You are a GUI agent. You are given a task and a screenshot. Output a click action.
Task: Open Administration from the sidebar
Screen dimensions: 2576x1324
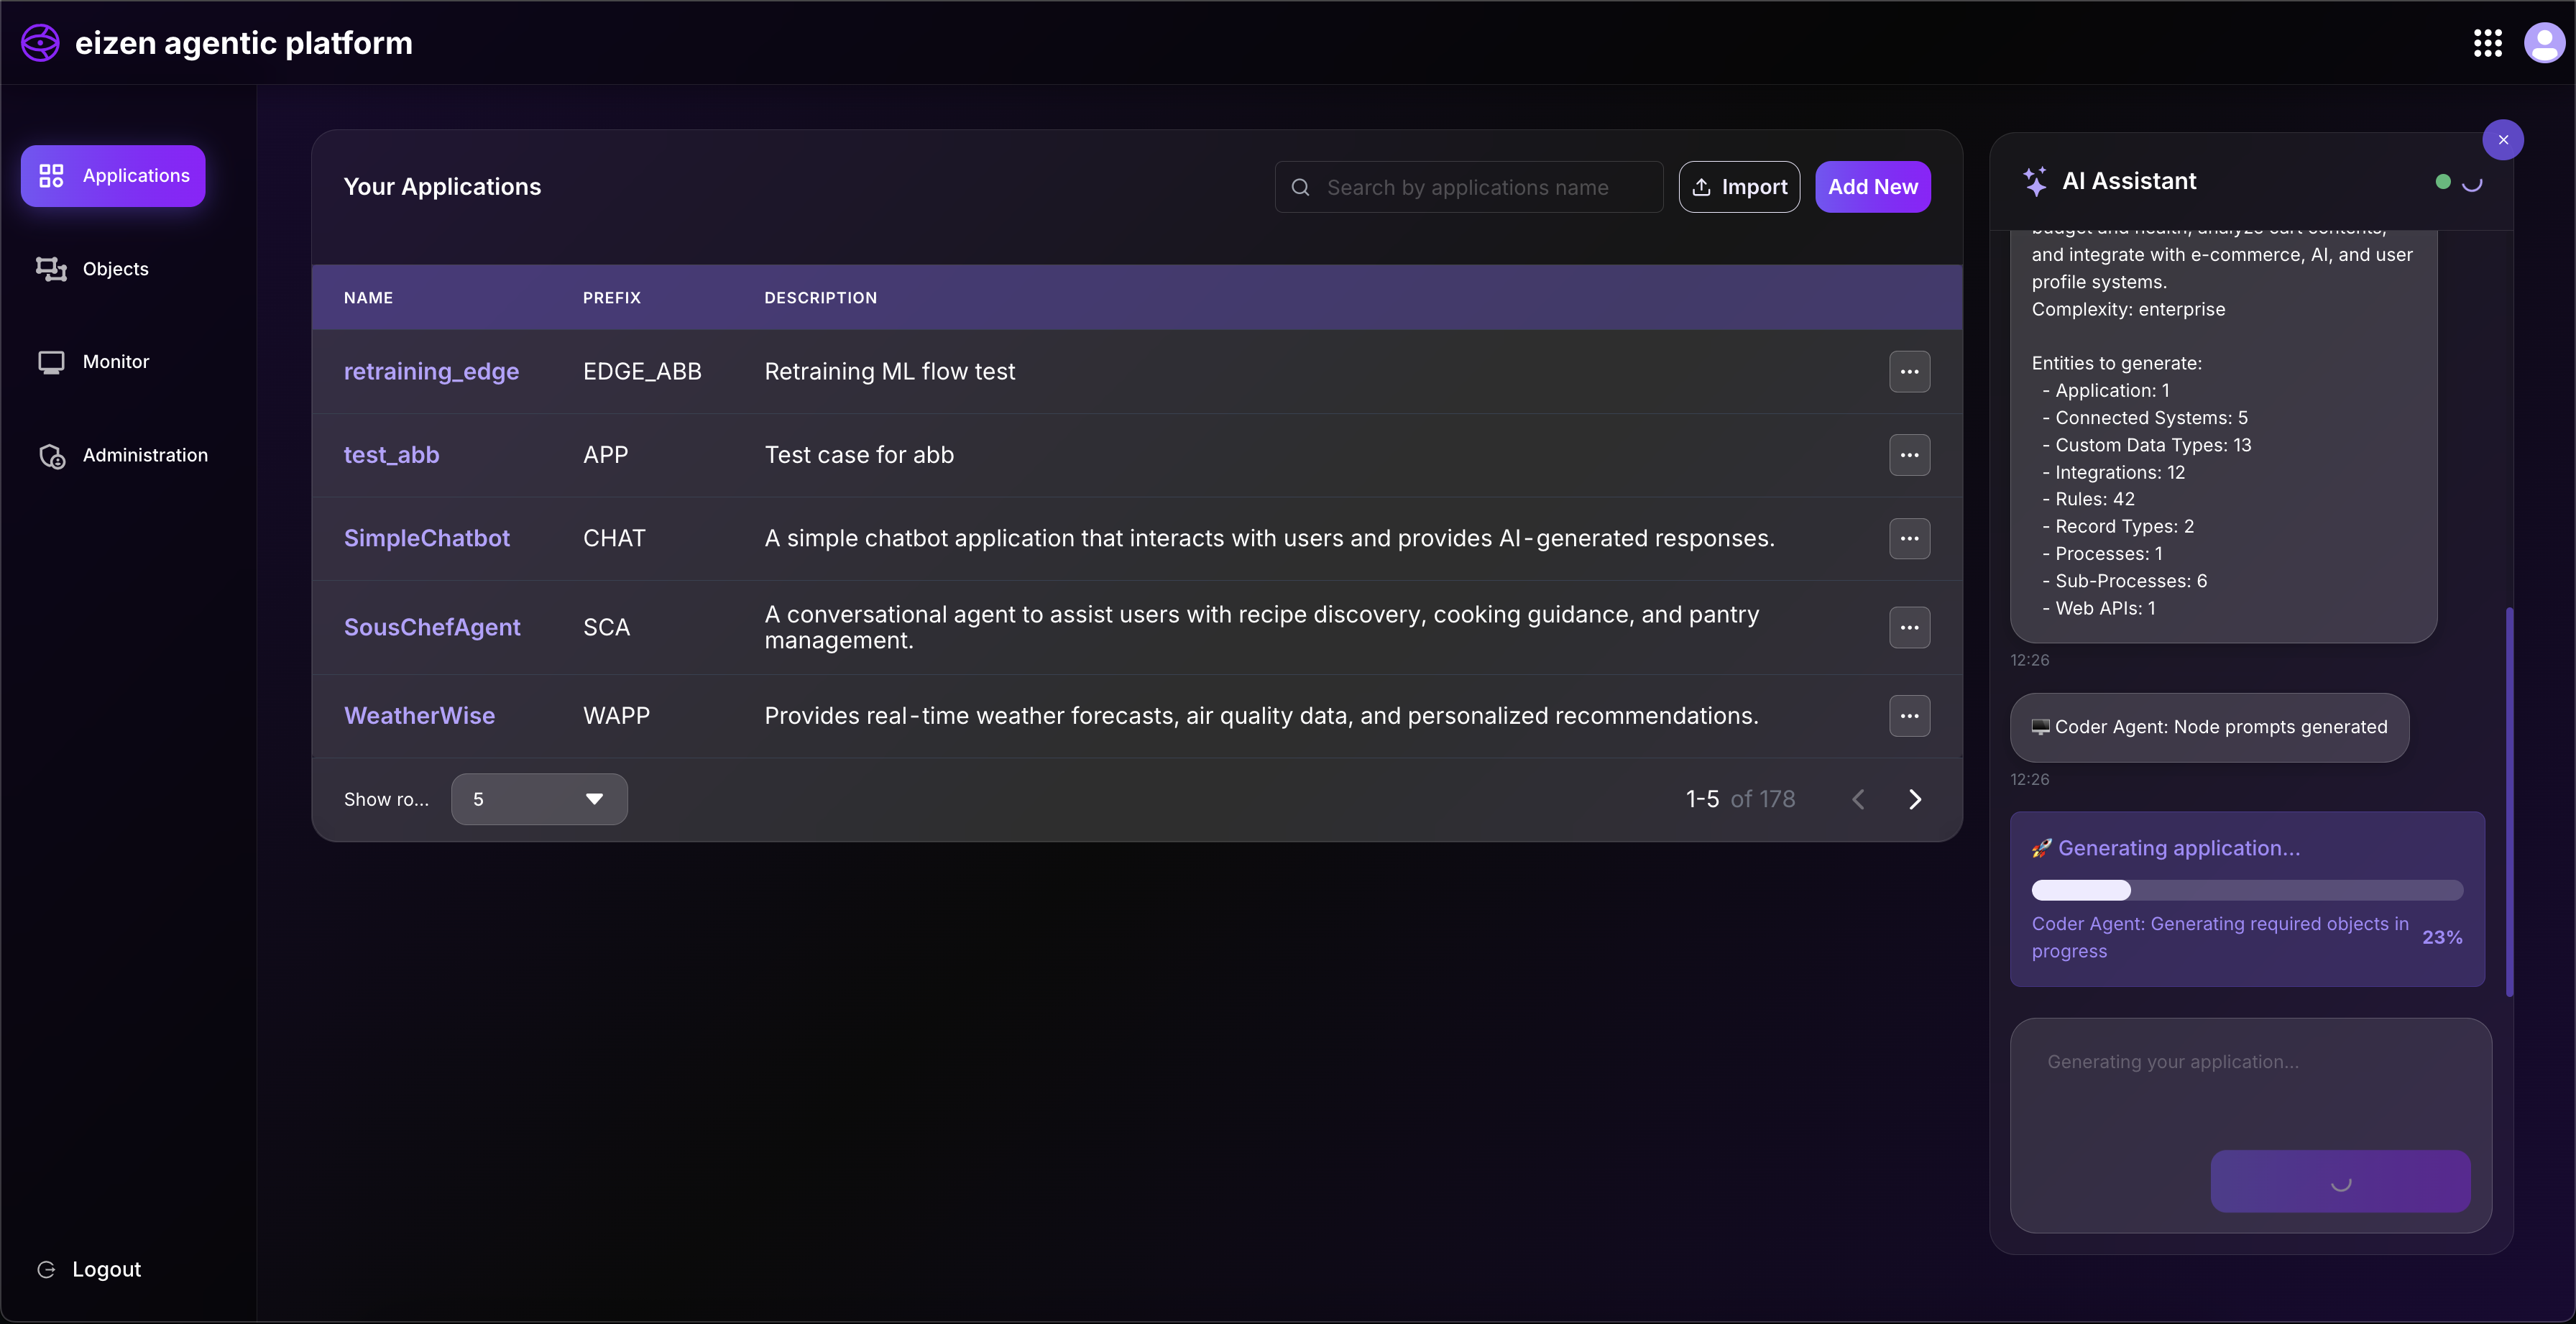point(144,455)
